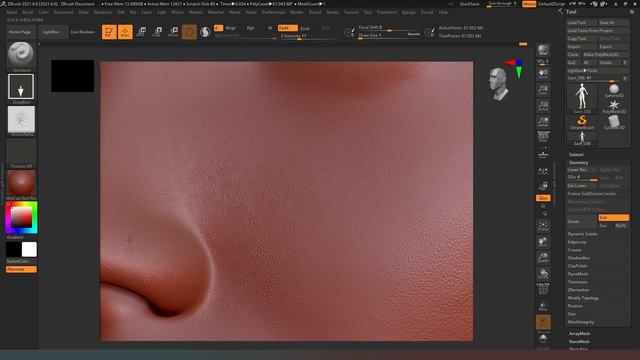Select the PolyMesh3D star tool thumbnail
This screenshot has width=640, height=360.
pos(613,106)
